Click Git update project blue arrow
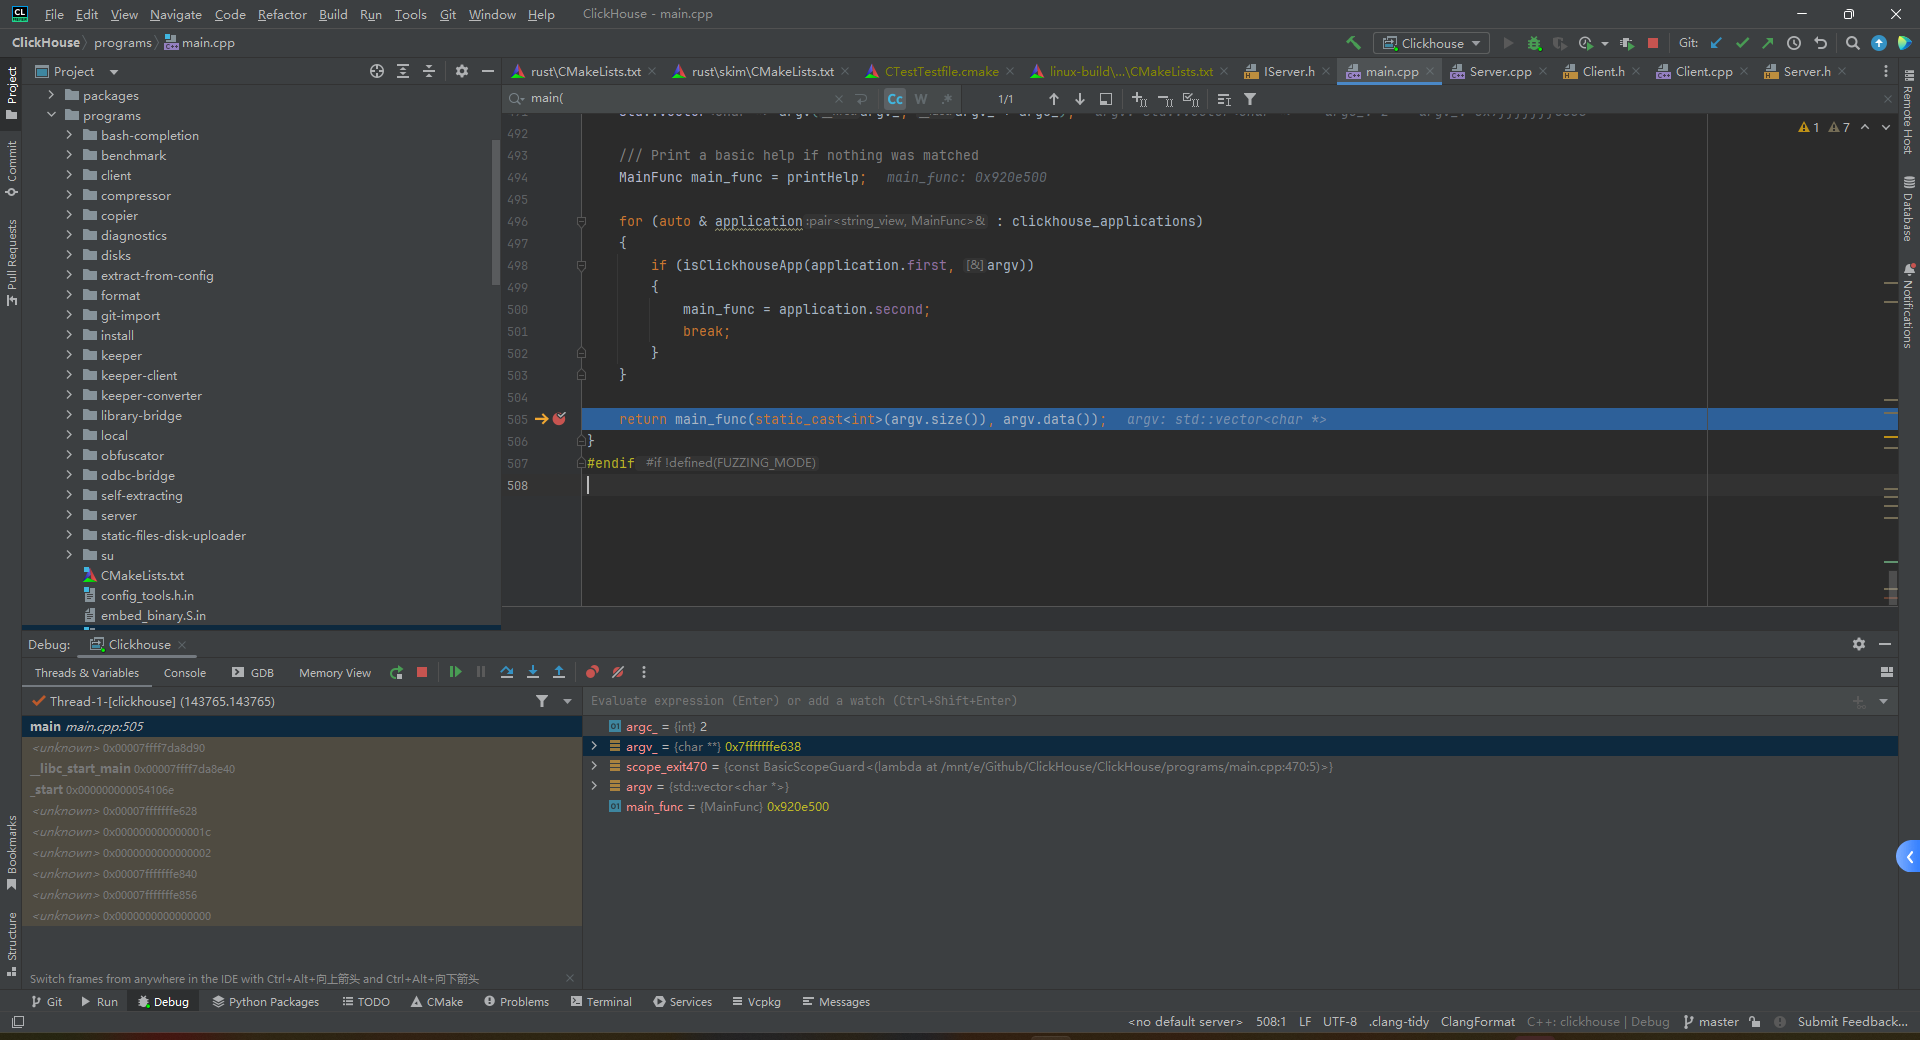Image resolution: width=1920 pixels, height=1040 pixels. [x=1716, y=43]
